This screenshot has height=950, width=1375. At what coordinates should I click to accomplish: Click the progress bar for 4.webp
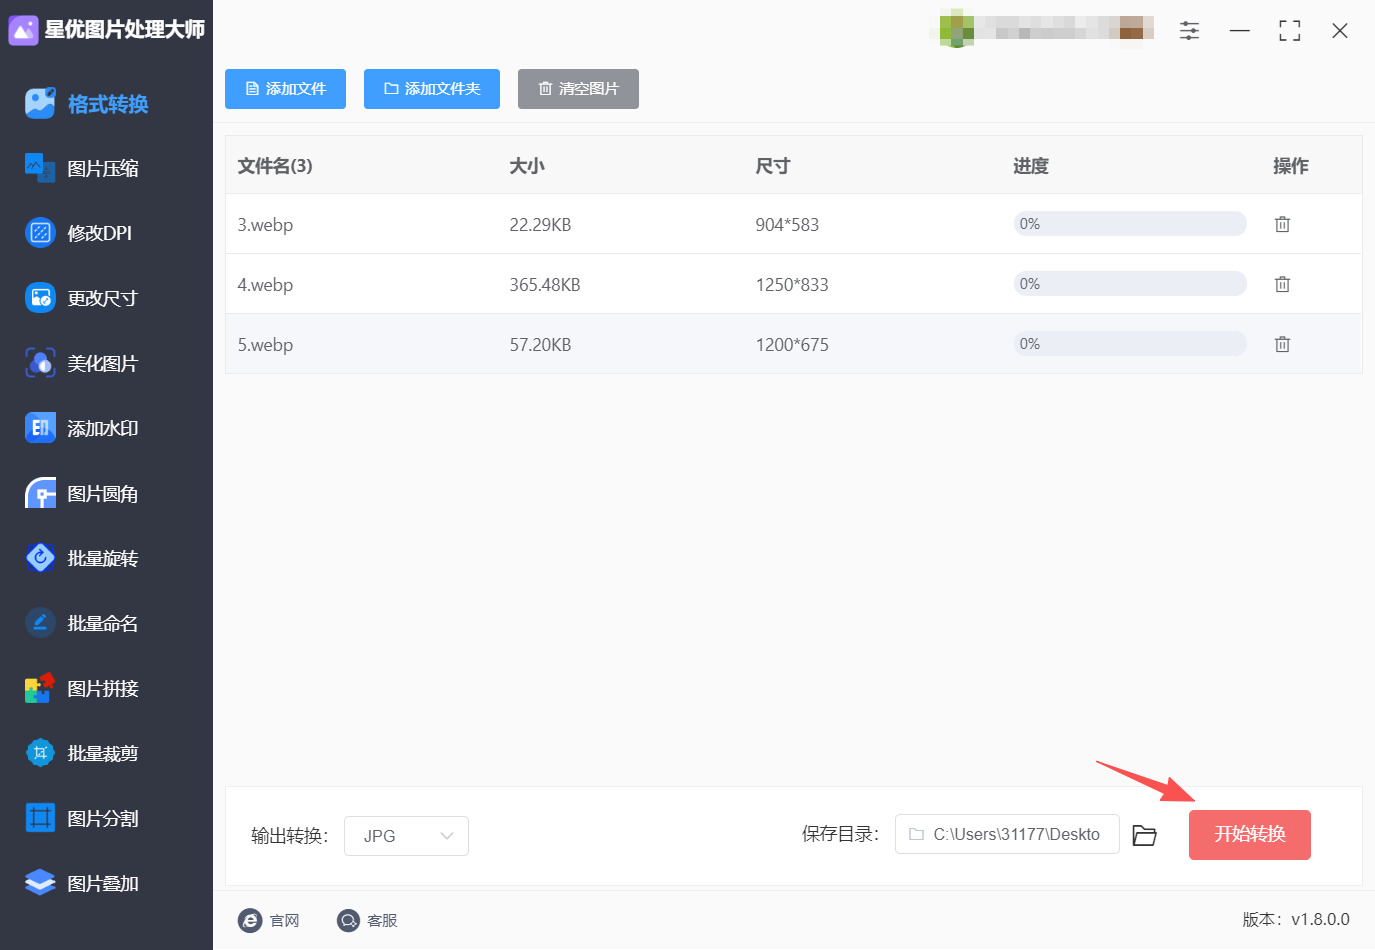click(x=1130, y=284)
